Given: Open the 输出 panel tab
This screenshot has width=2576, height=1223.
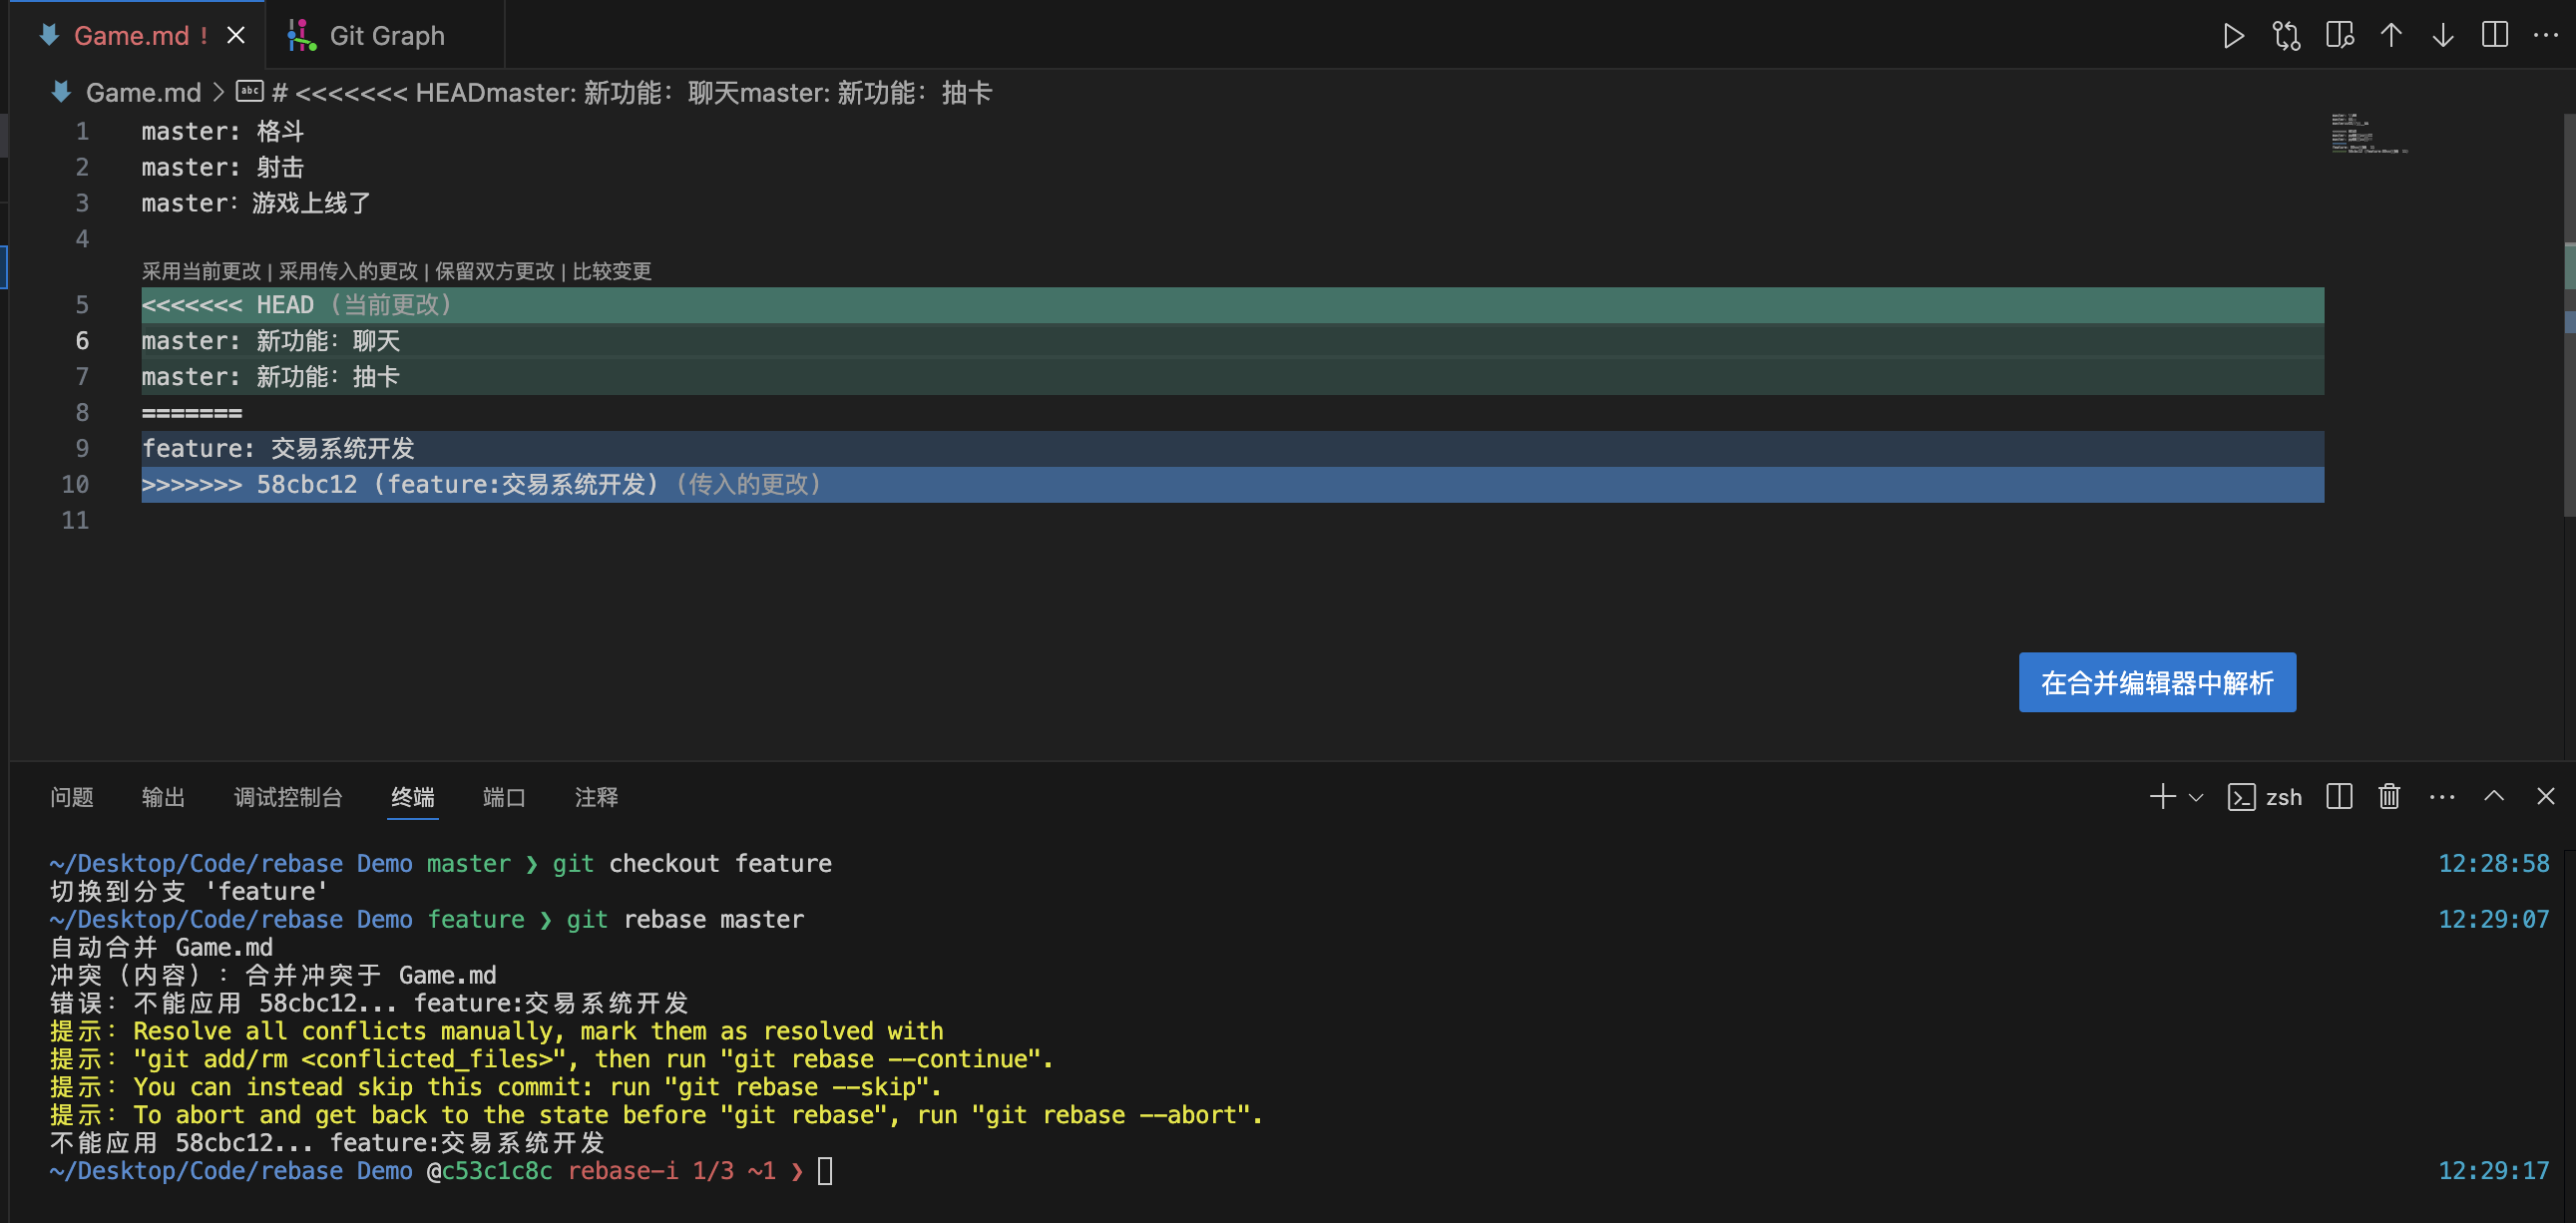Looking at the screenshot, I should pyautogui.click(x=163, y=797).
